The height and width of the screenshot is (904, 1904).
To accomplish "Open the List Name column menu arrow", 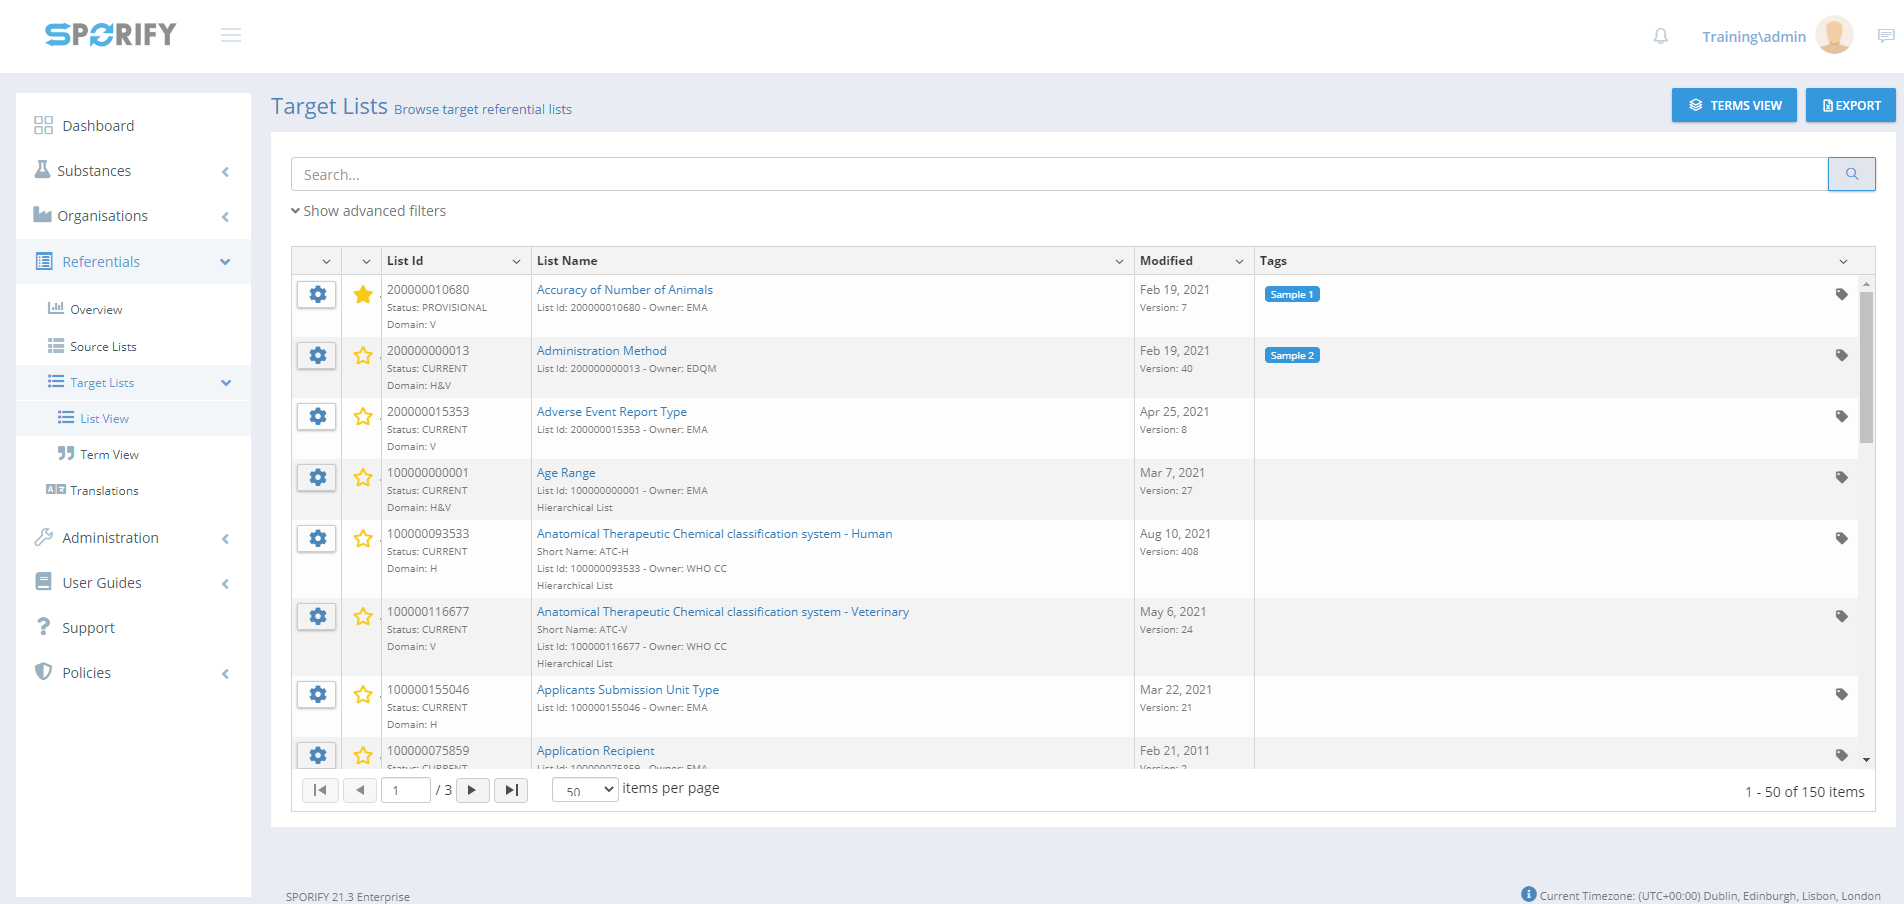I will tap(1118, 261).
